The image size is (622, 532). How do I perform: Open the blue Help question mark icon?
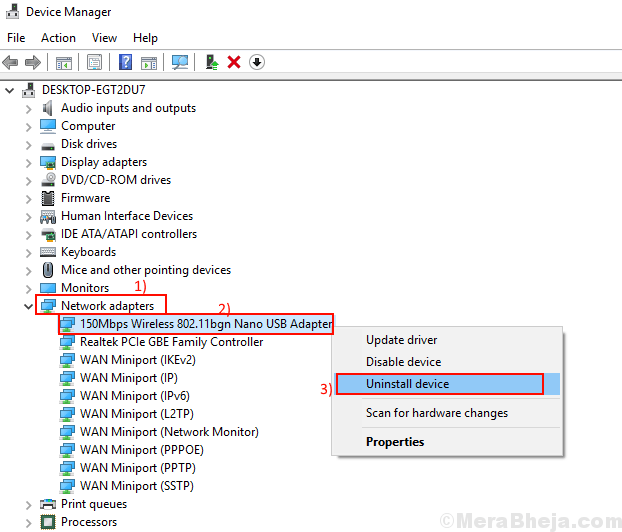pos(125,62)
